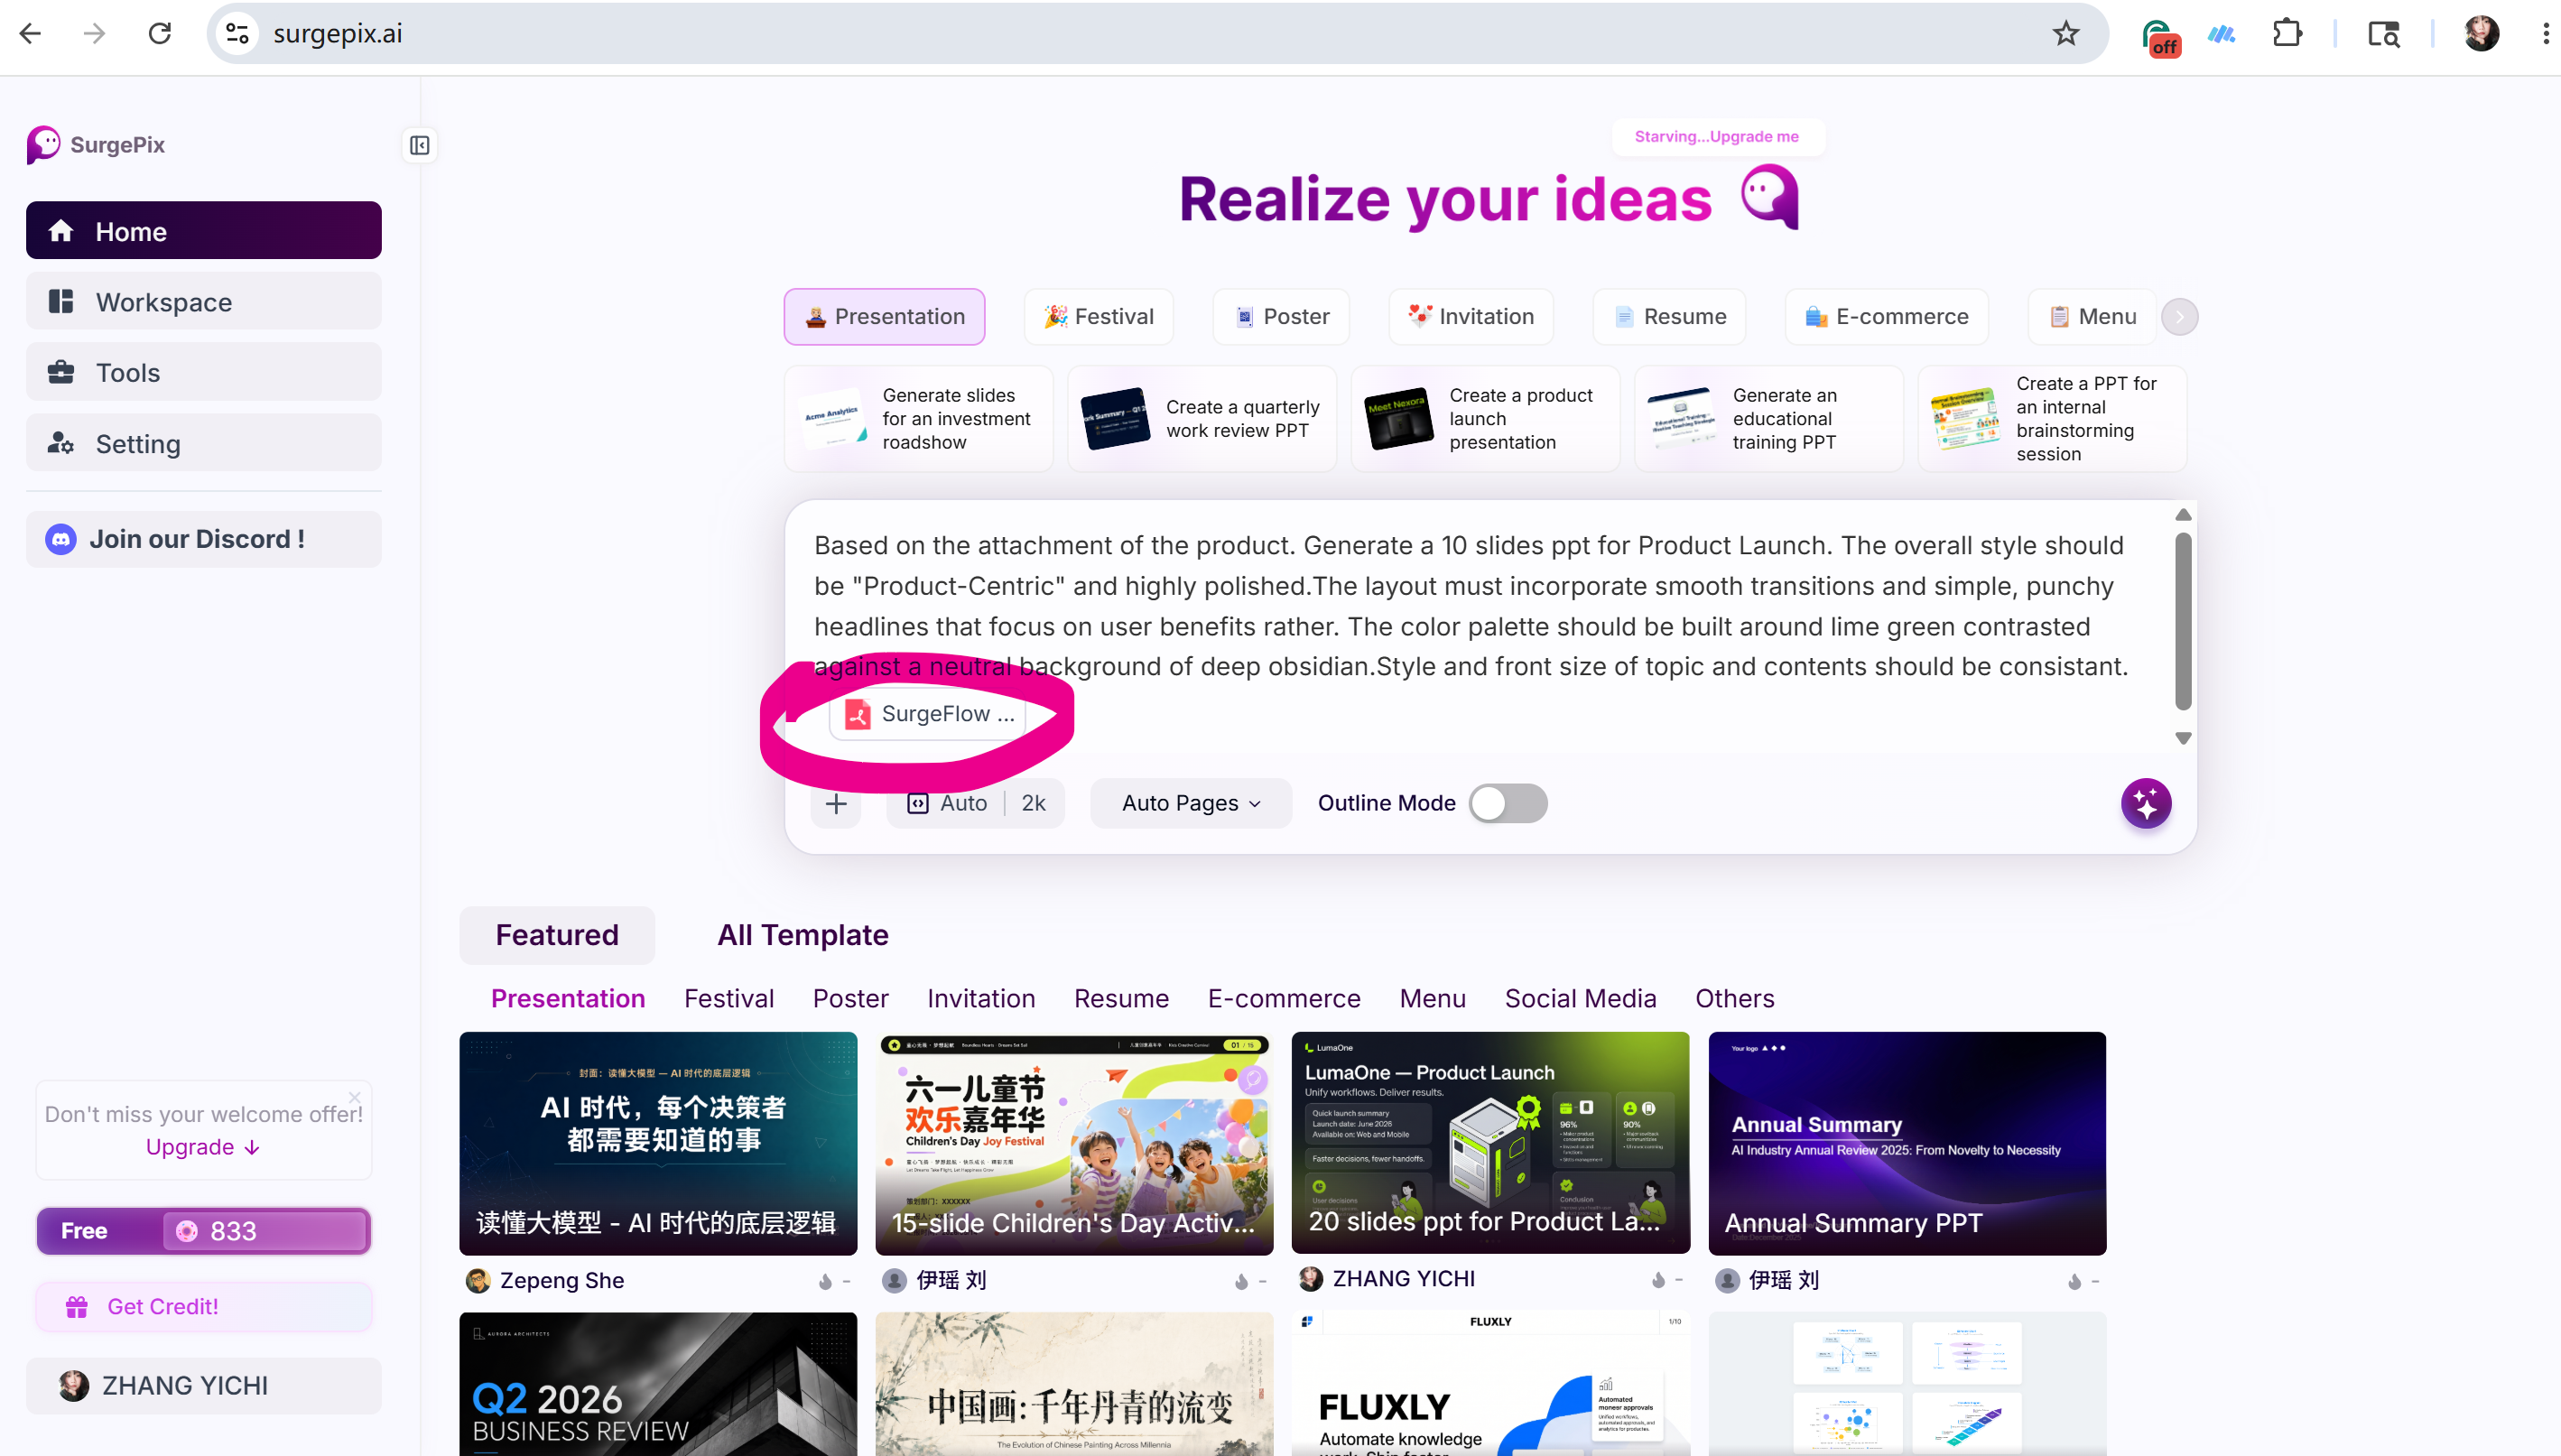Click the prompt box scrollbar down arrow
This screenshot has height=1456, width=2561.
point(2183,738)
